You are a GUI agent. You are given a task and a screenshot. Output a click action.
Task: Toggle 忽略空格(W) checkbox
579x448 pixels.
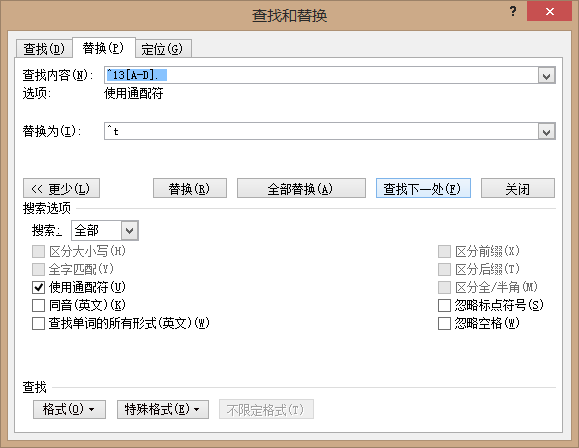(444, 324)
